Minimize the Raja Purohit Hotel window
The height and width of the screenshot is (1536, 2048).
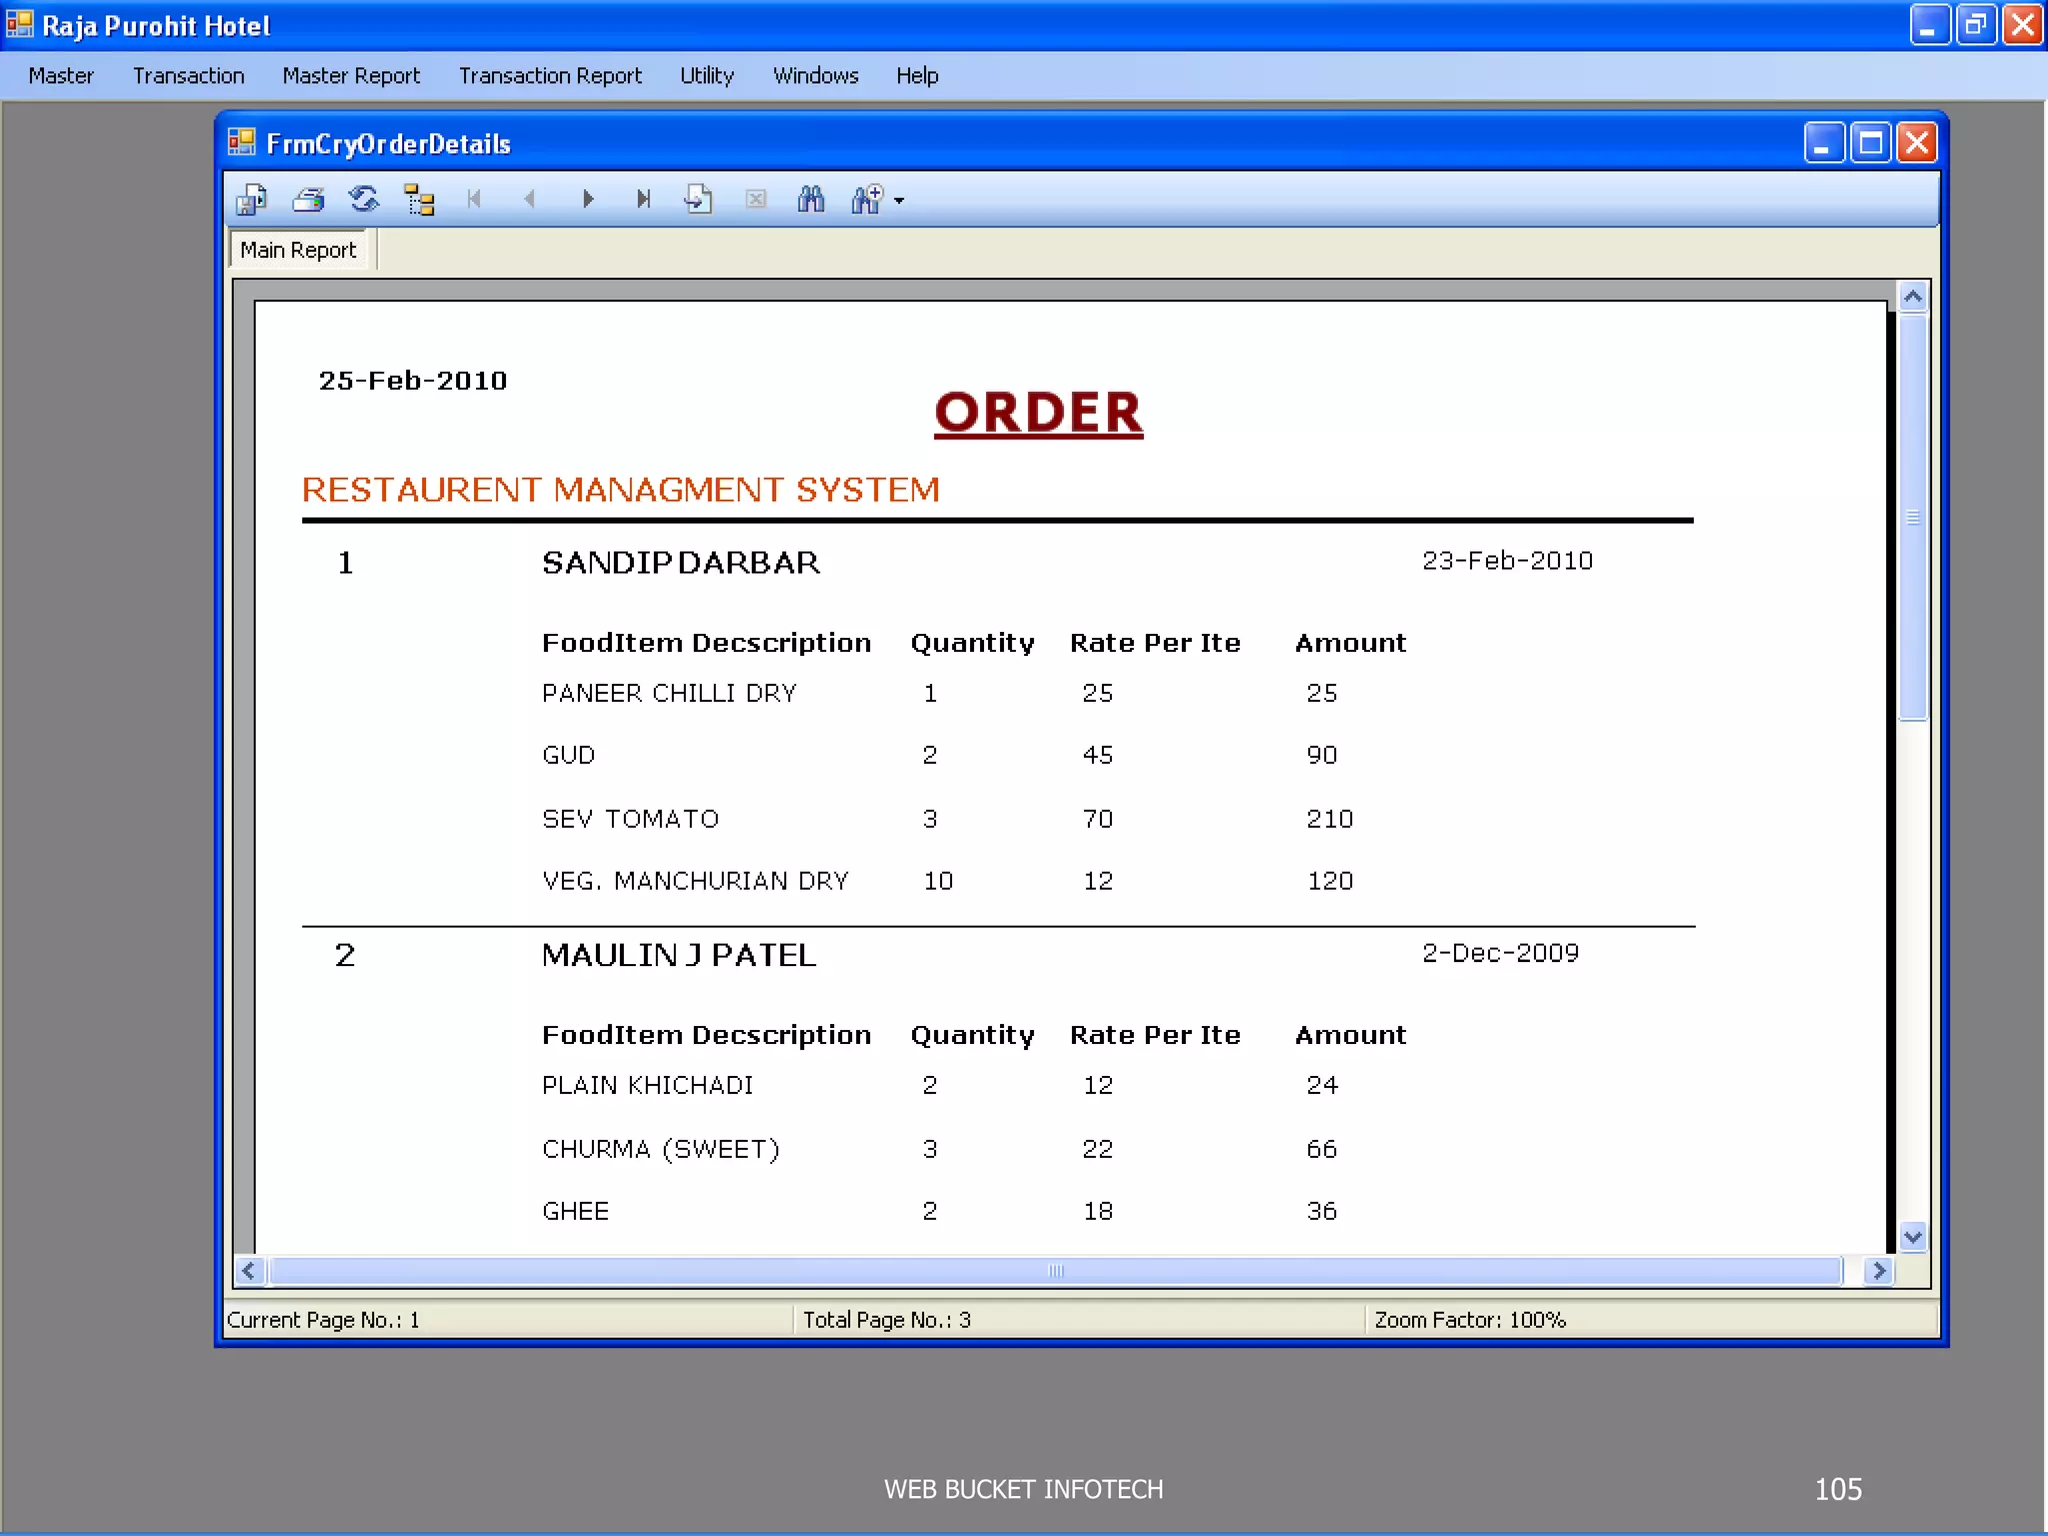1929,25
